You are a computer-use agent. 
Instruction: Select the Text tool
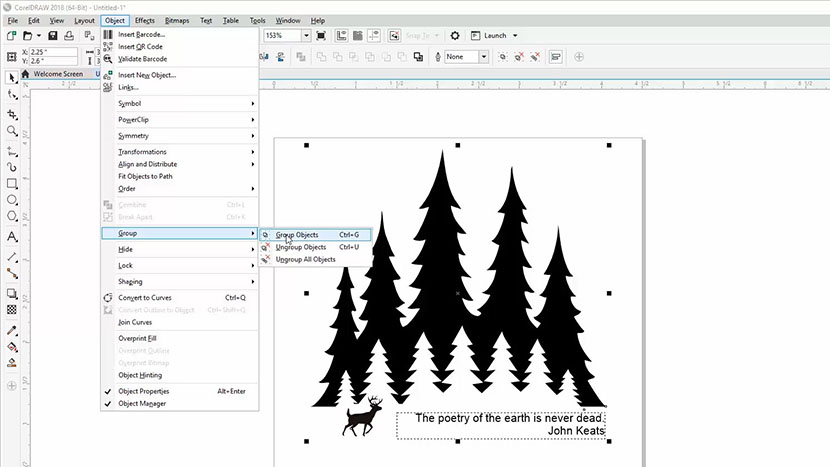(x=12, y=237)
